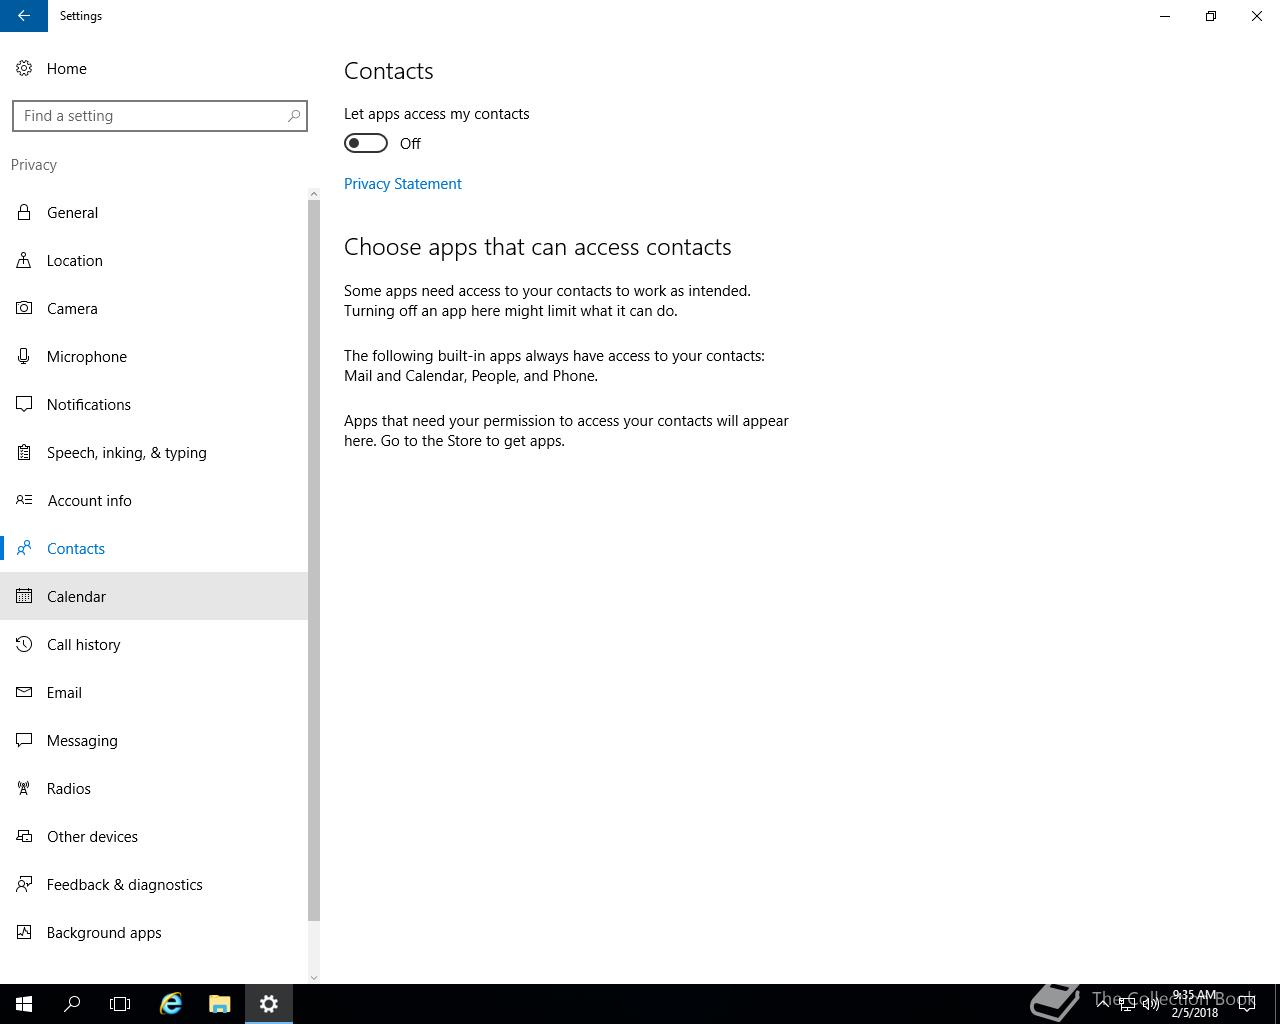The height and width of the screenshot is (1024, 1280).
Task: Click the Background apps icon
Action: coord(24,932)
